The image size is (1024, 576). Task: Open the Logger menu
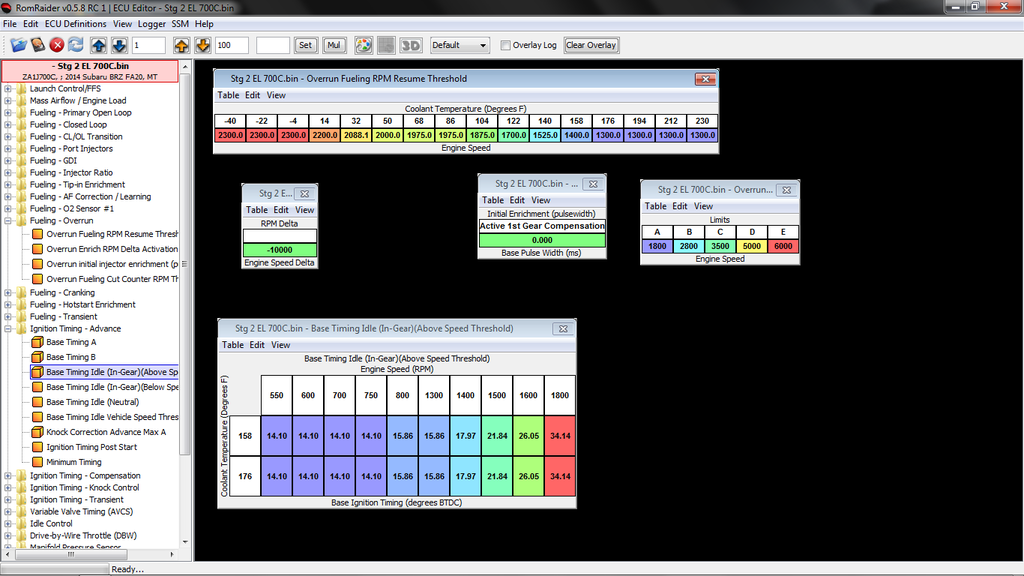152,23
